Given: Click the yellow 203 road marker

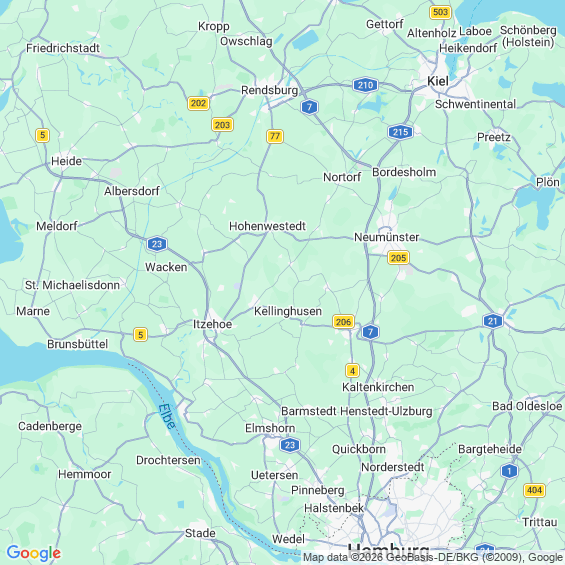Looking at the screenshot, I should [x=222, y=125].
